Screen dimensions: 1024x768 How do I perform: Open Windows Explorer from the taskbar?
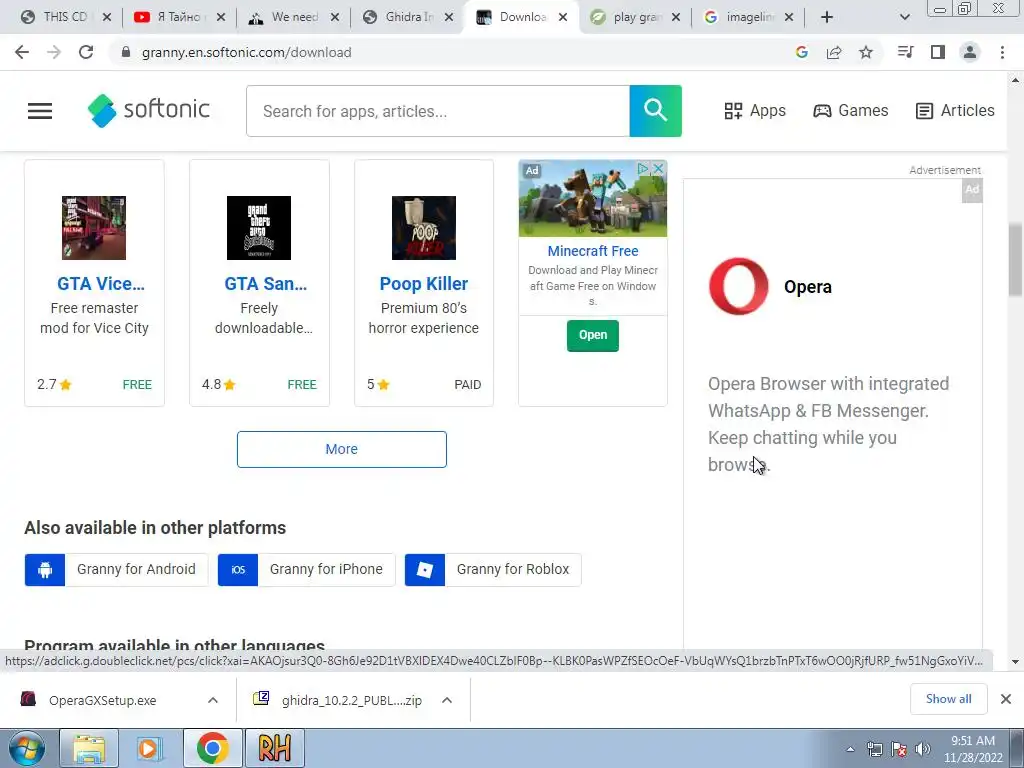pyautogui.click(x=89, y=748)
